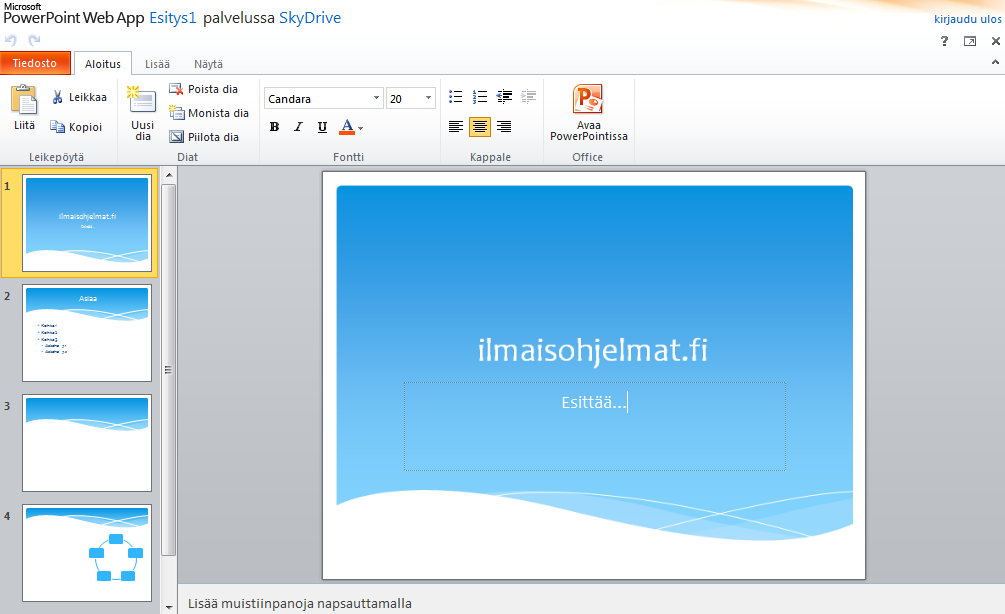
Task: Select blank slide 3 thumbnail
Action: 87,443
